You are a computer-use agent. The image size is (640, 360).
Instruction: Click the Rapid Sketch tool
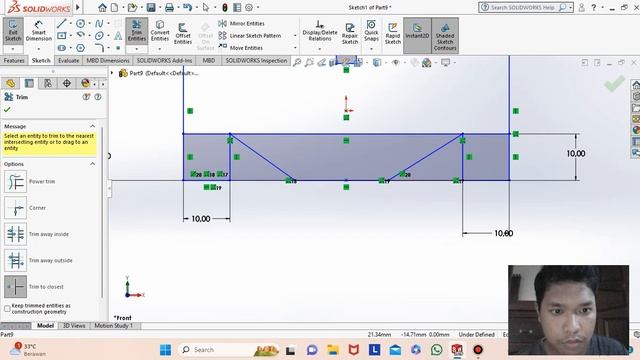[x=393, y=33]
